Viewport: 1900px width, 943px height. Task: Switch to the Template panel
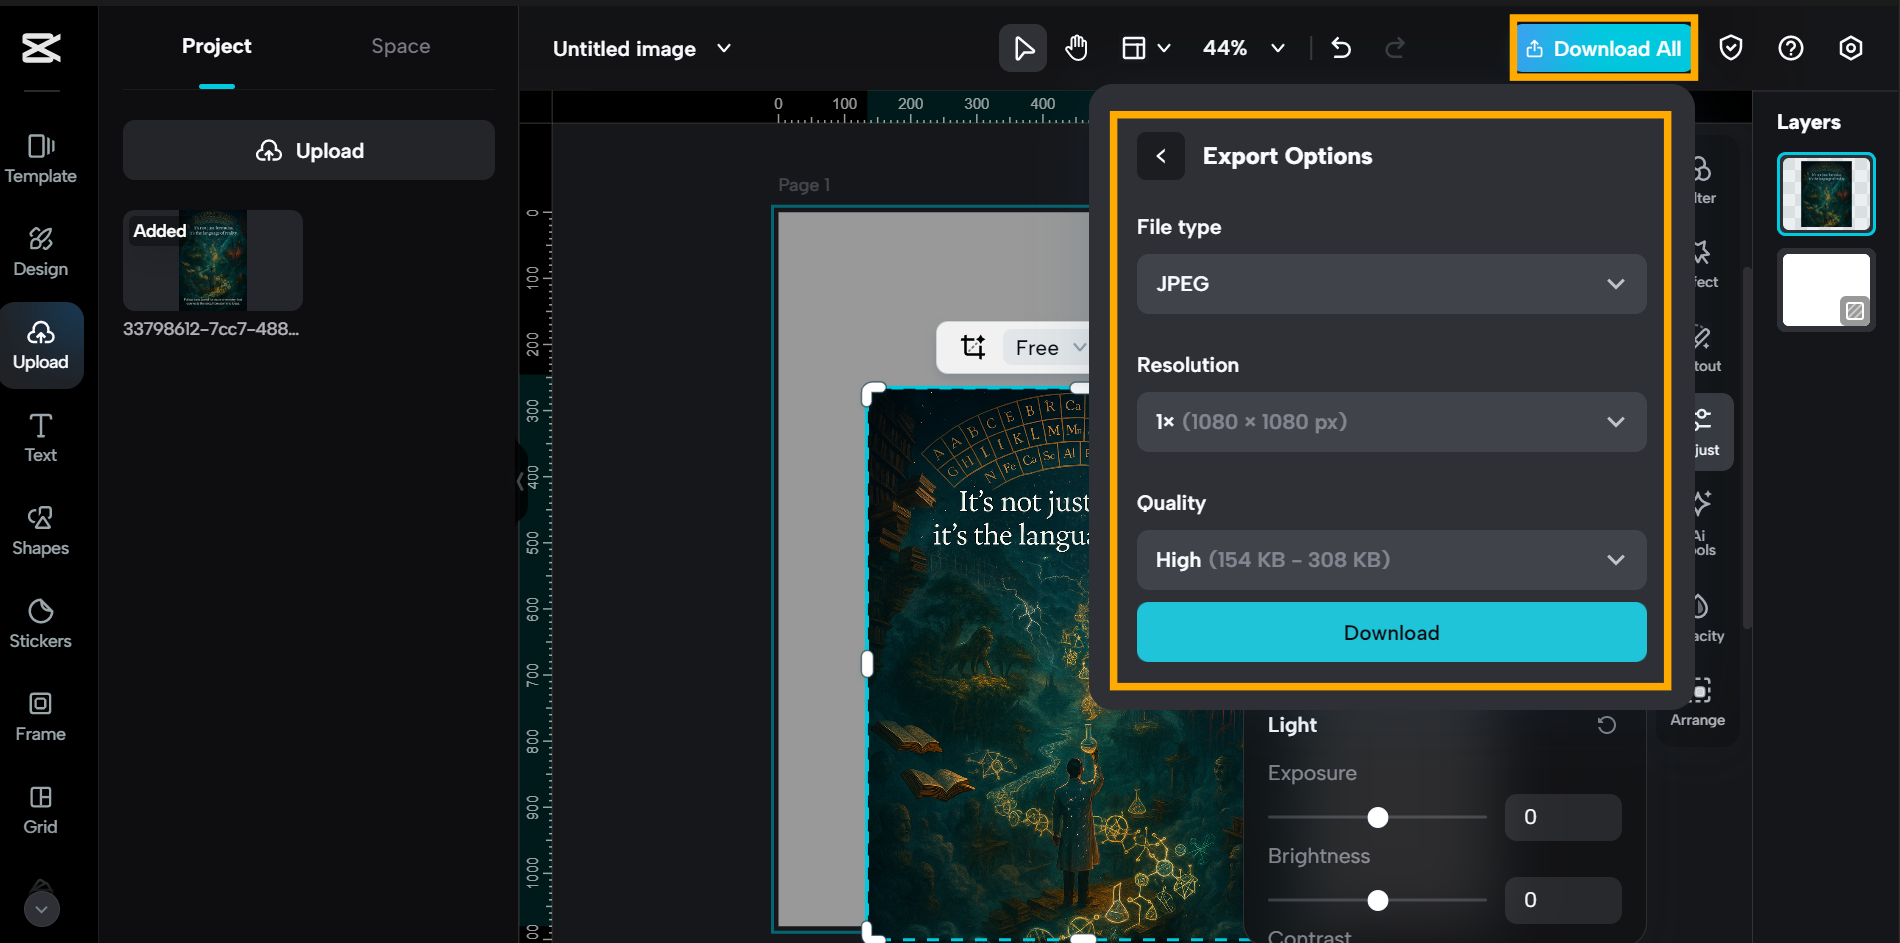(x=40, y=158)
